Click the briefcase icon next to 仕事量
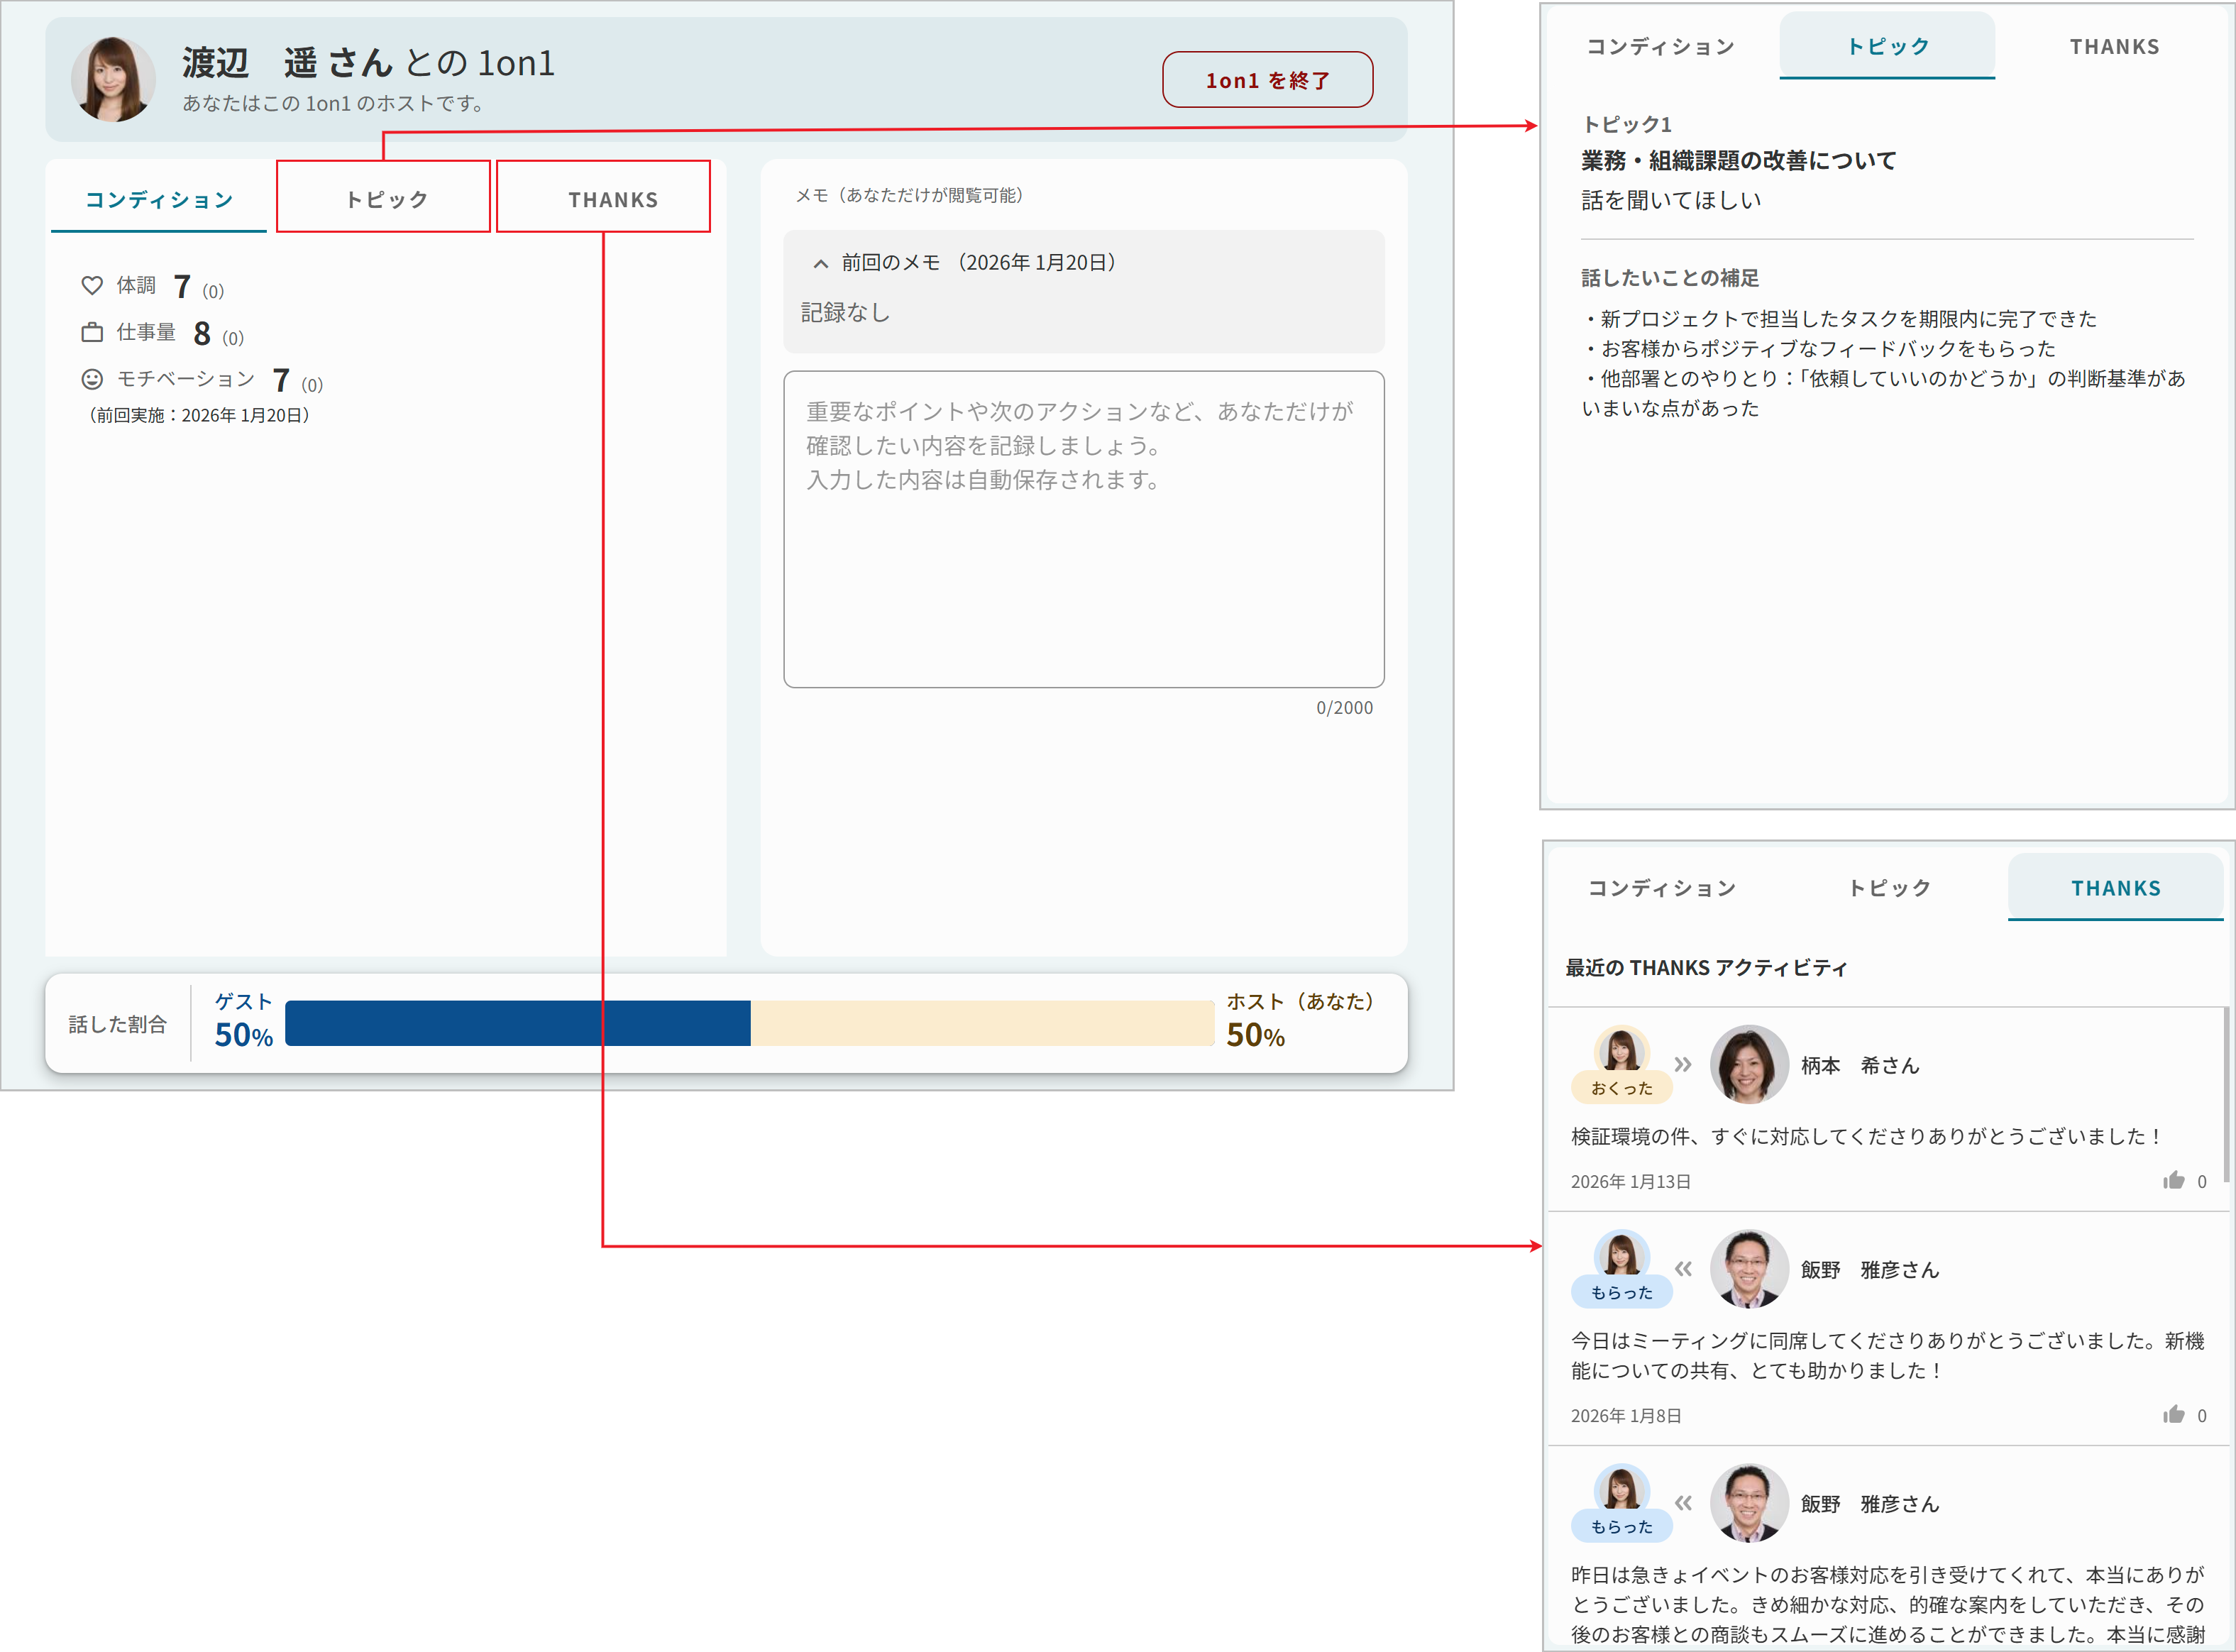This screenshot has height=1652, width=2236. pyautogui.click(x=92, y=333)
